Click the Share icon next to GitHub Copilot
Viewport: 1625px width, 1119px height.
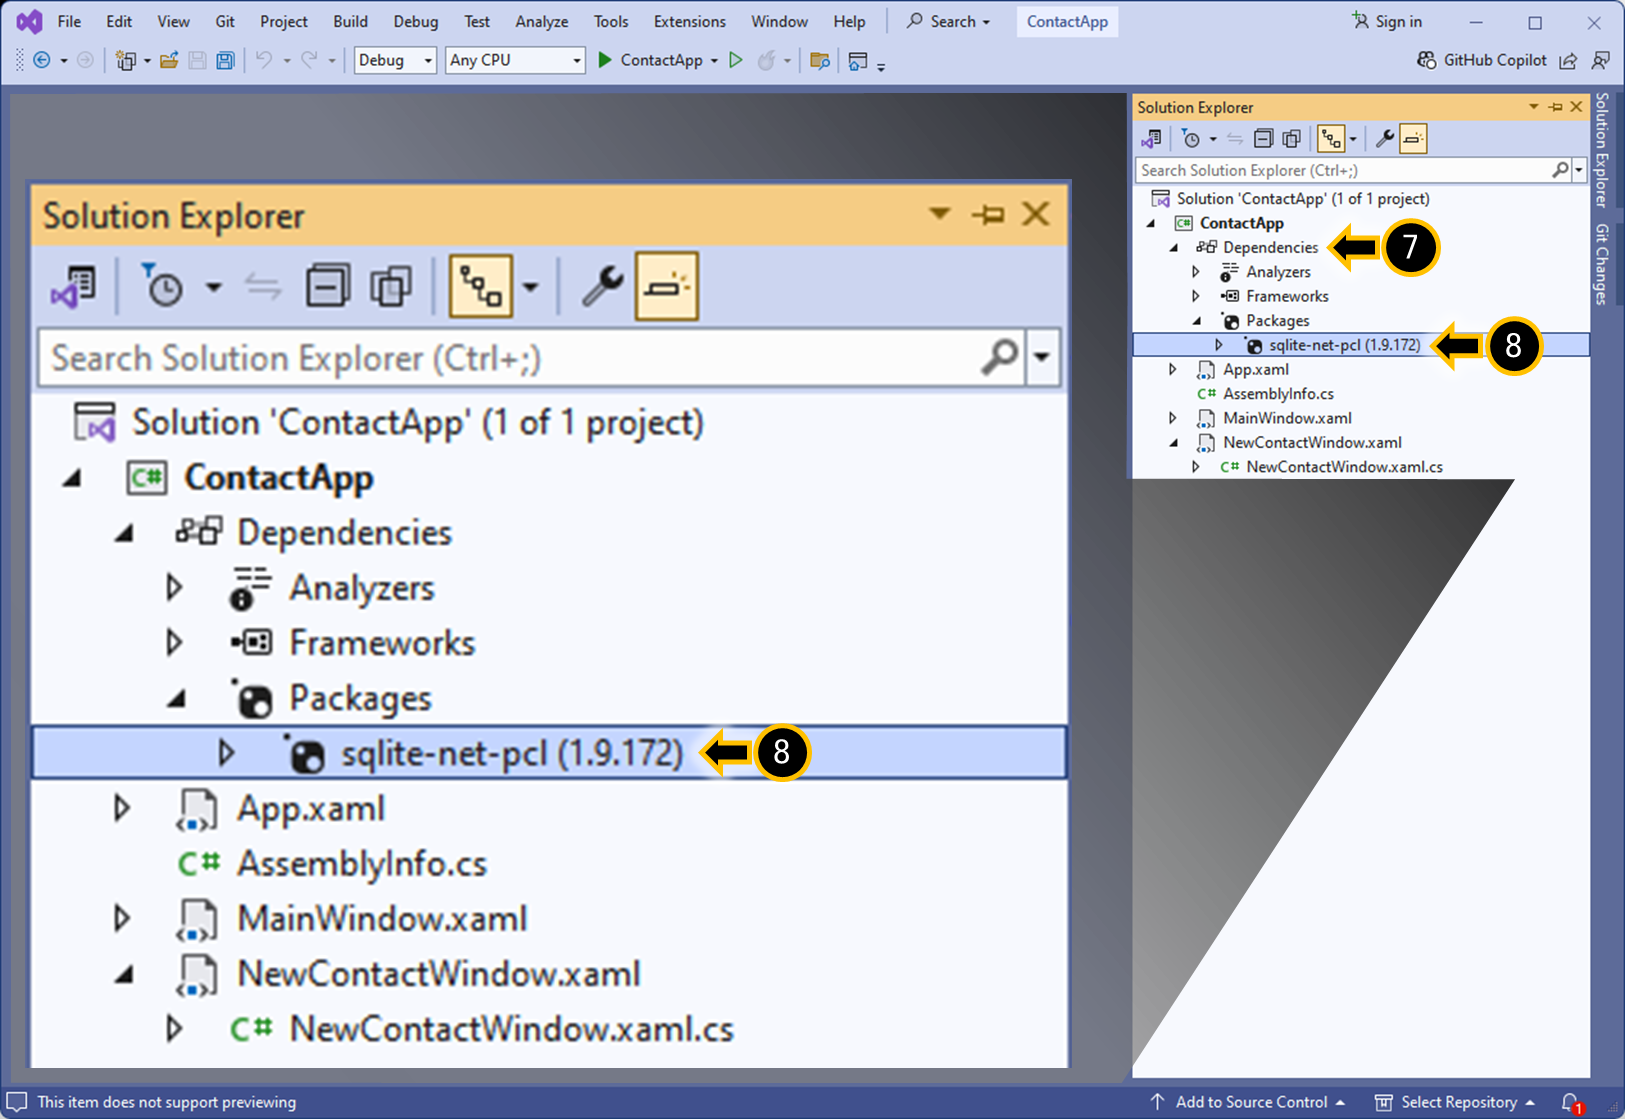[x=1568, y=60]
